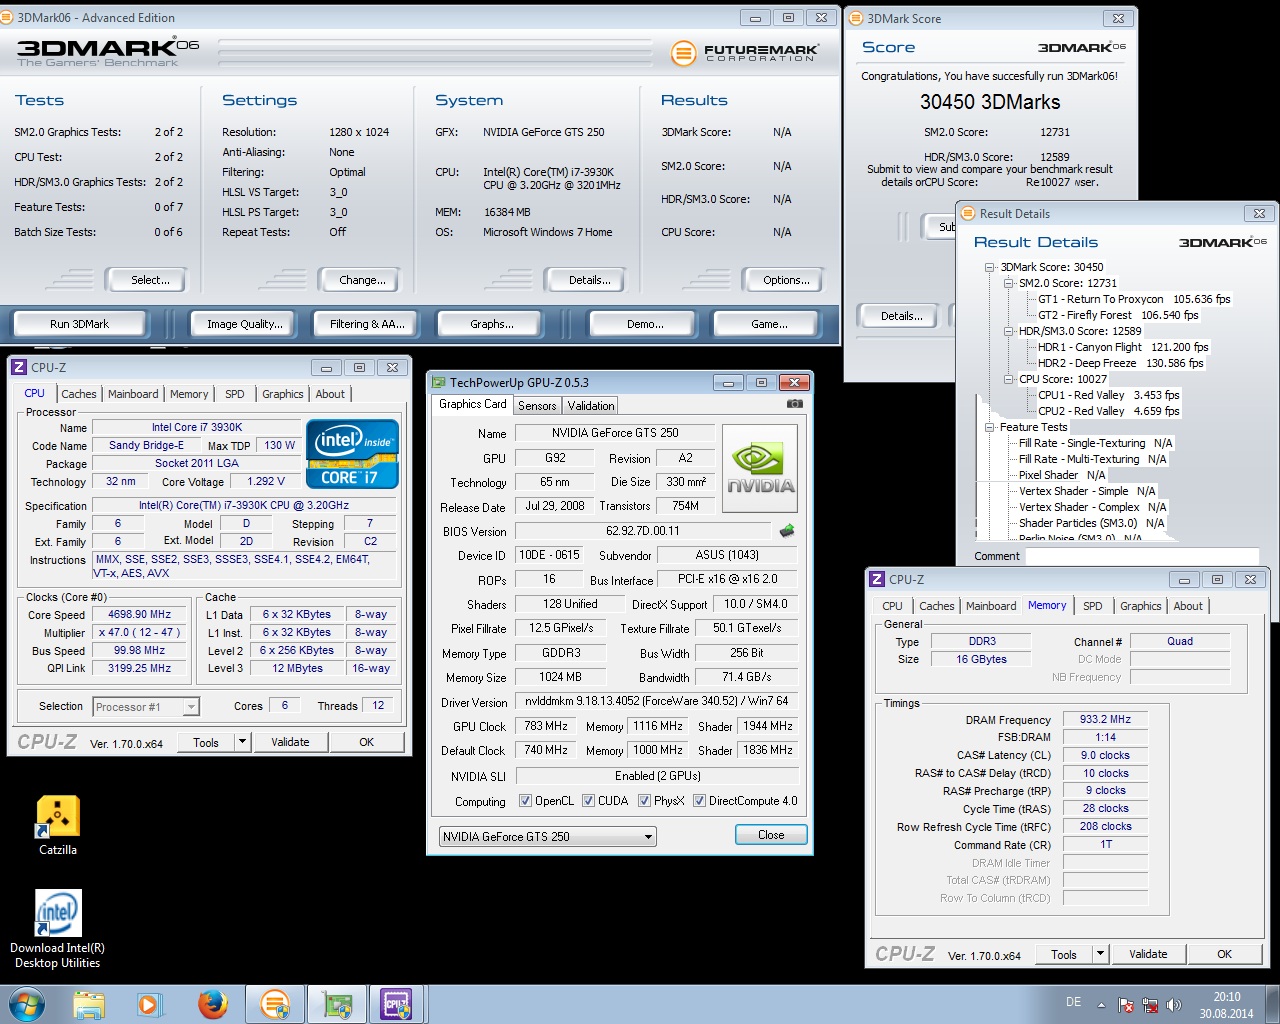
Task: Toggle the DirectCompute 4.0 checkbox
Action: tap(699, 801)
